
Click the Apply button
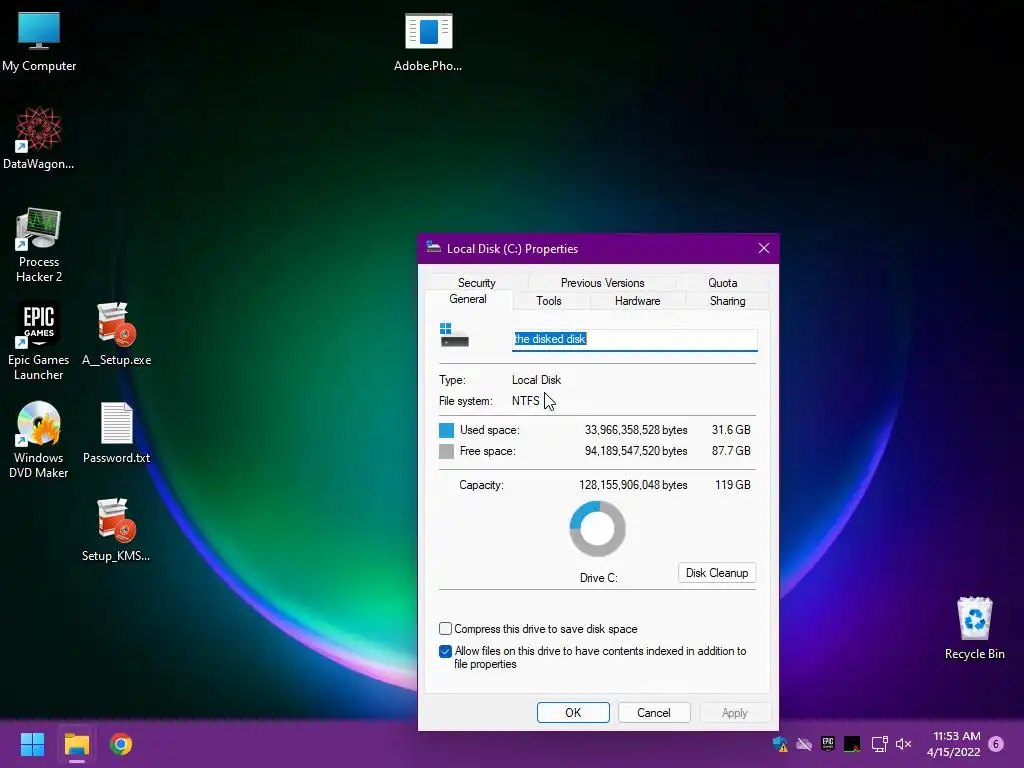[735, 712]
